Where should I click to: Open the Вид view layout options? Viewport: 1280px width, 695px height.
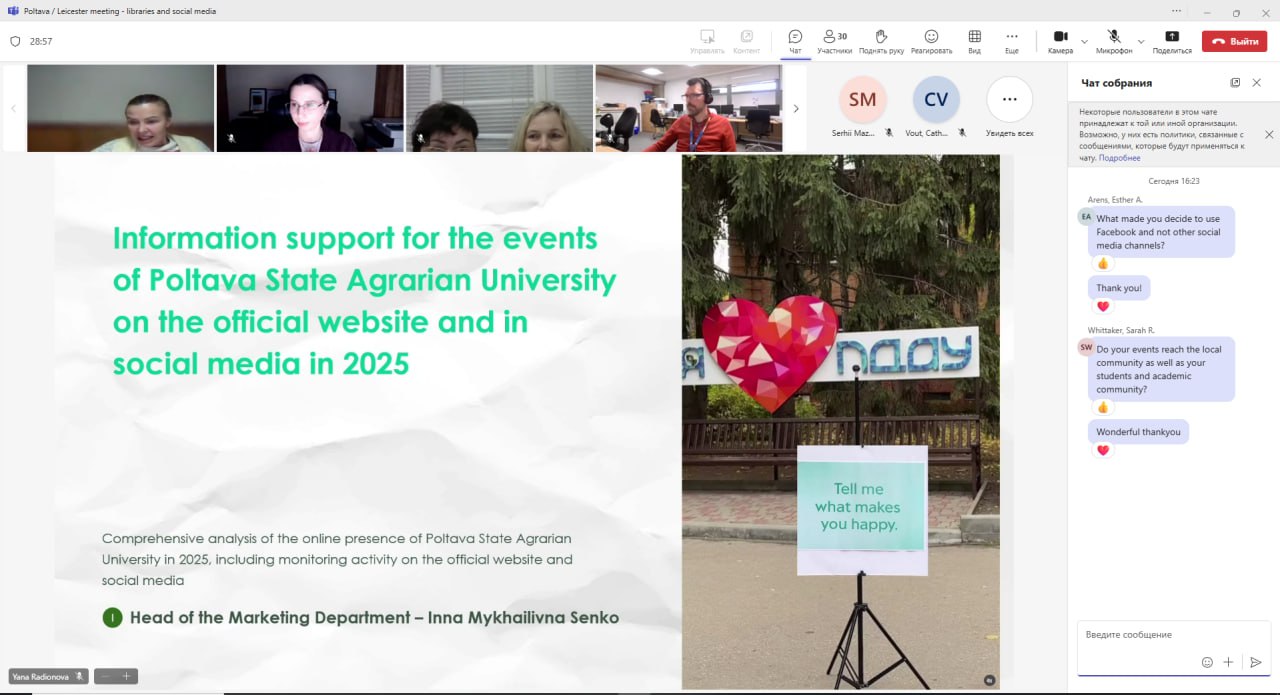(974, 37)
